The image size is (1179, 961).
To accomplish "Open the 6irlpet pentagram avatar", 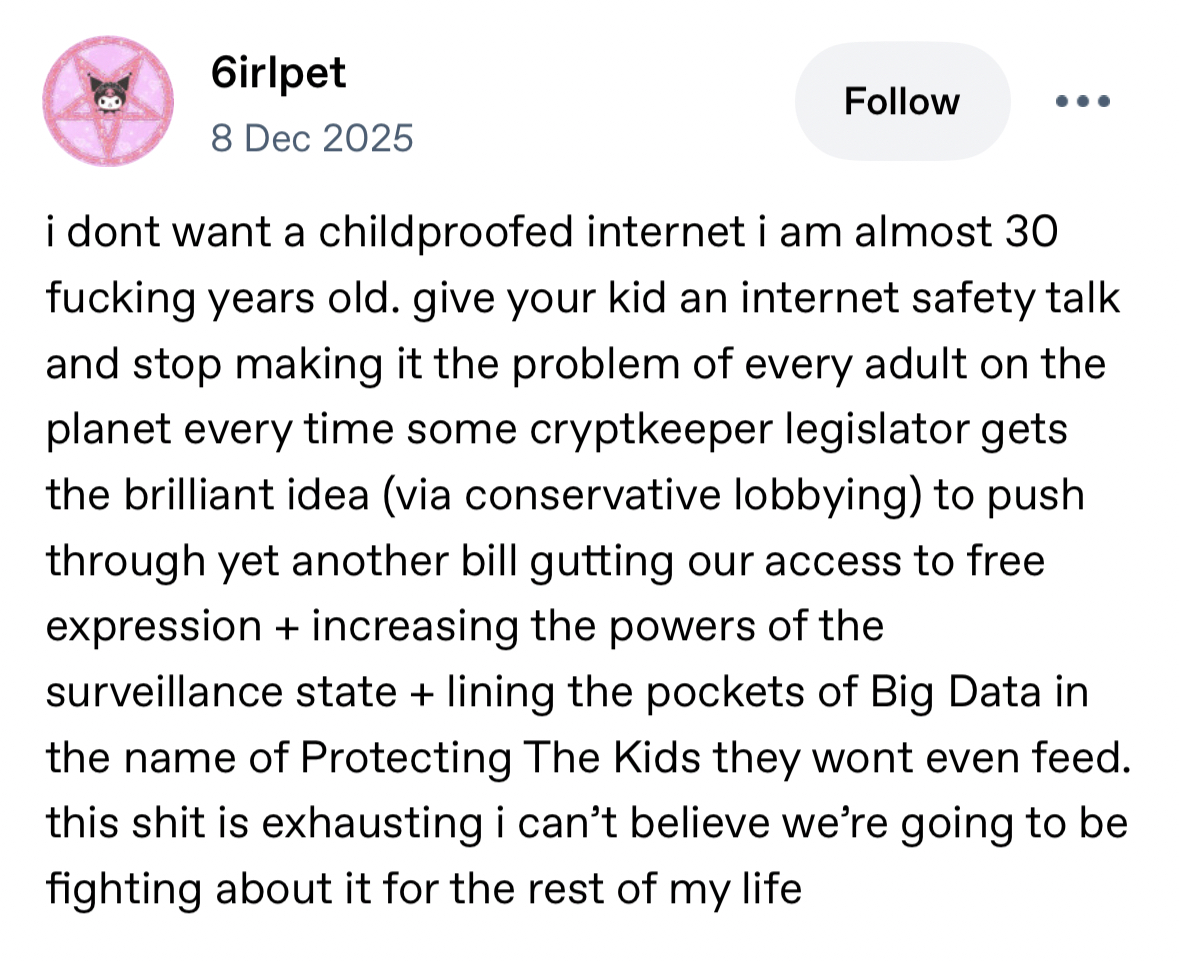I will [108, 101].
